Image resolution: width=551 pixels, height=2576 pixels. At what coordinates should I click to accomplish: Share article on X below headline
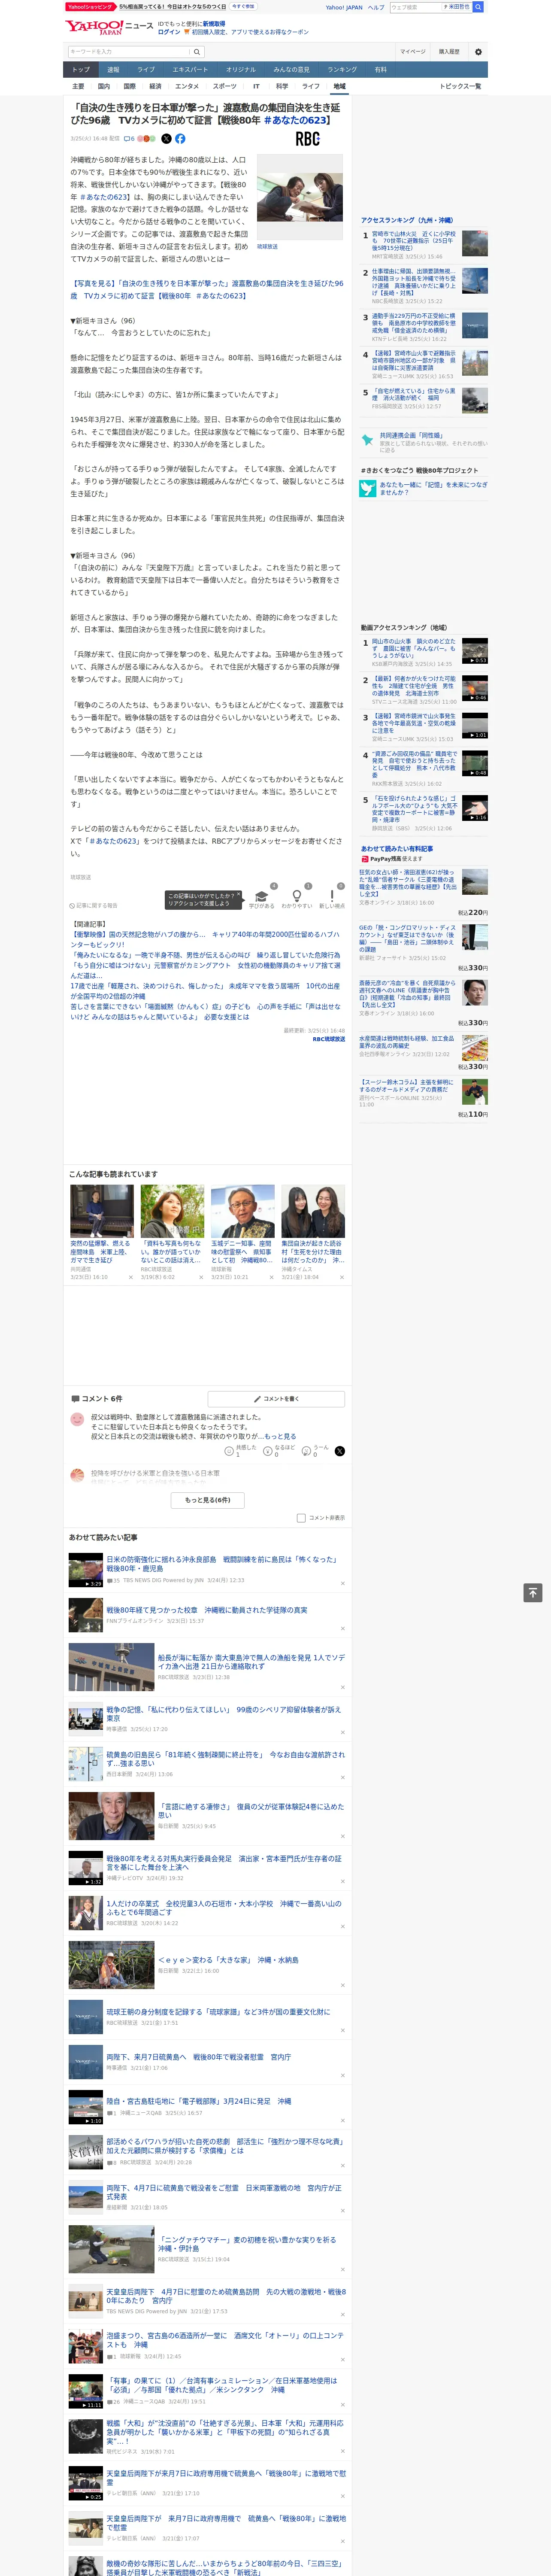pos(166,139)
